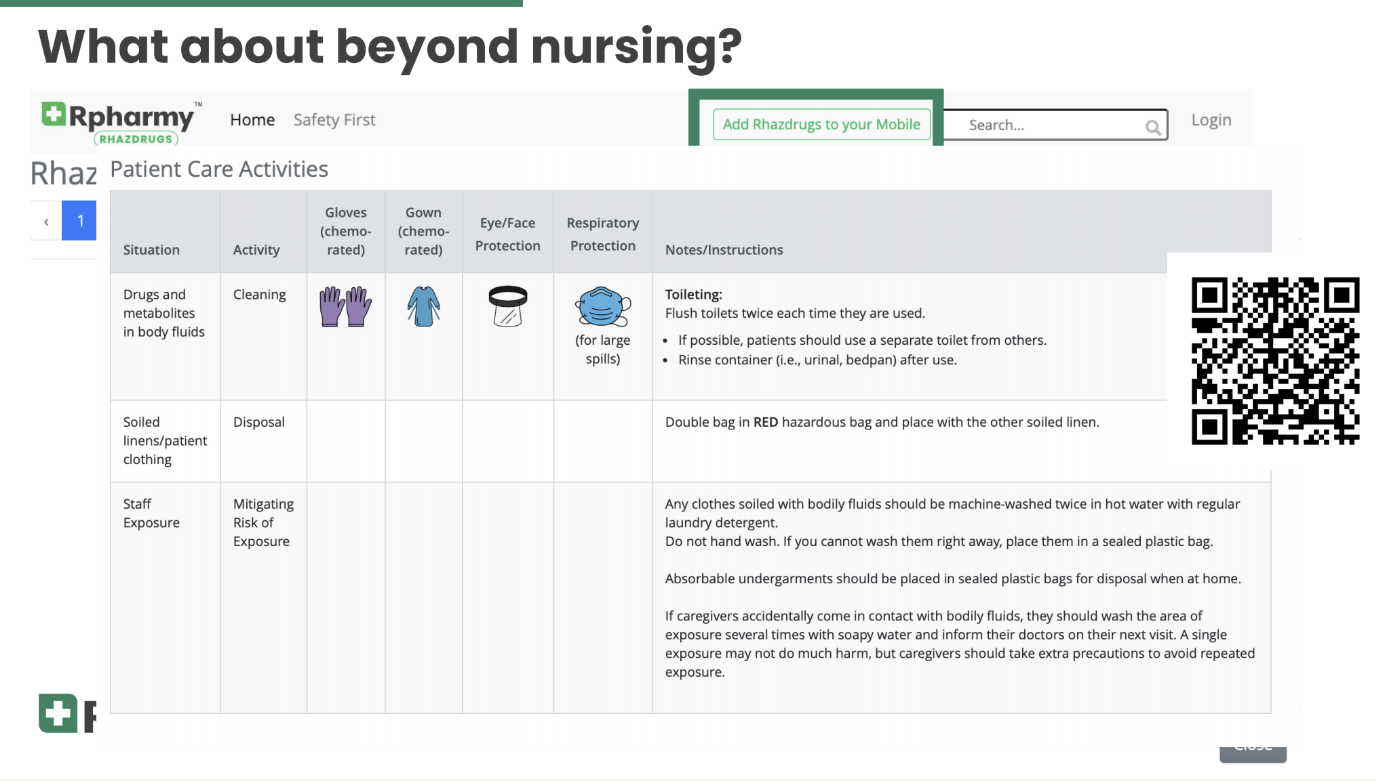Click the separate toilet bullet point
The width and height of the screenshot is (1376, 781).
point(863,340)
